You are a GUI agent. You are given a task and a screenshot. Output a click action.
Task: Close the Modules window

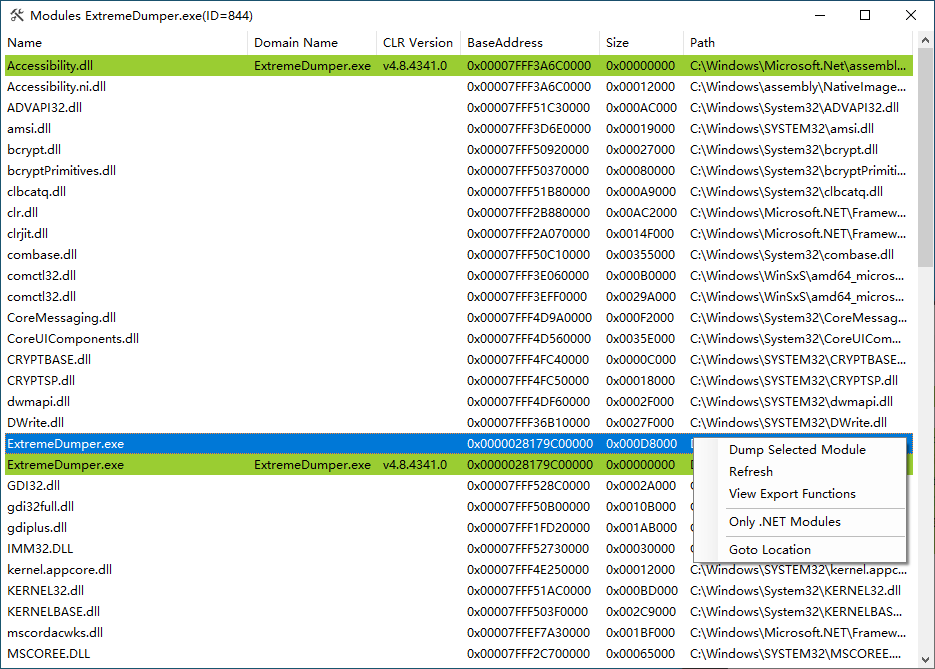911,16
